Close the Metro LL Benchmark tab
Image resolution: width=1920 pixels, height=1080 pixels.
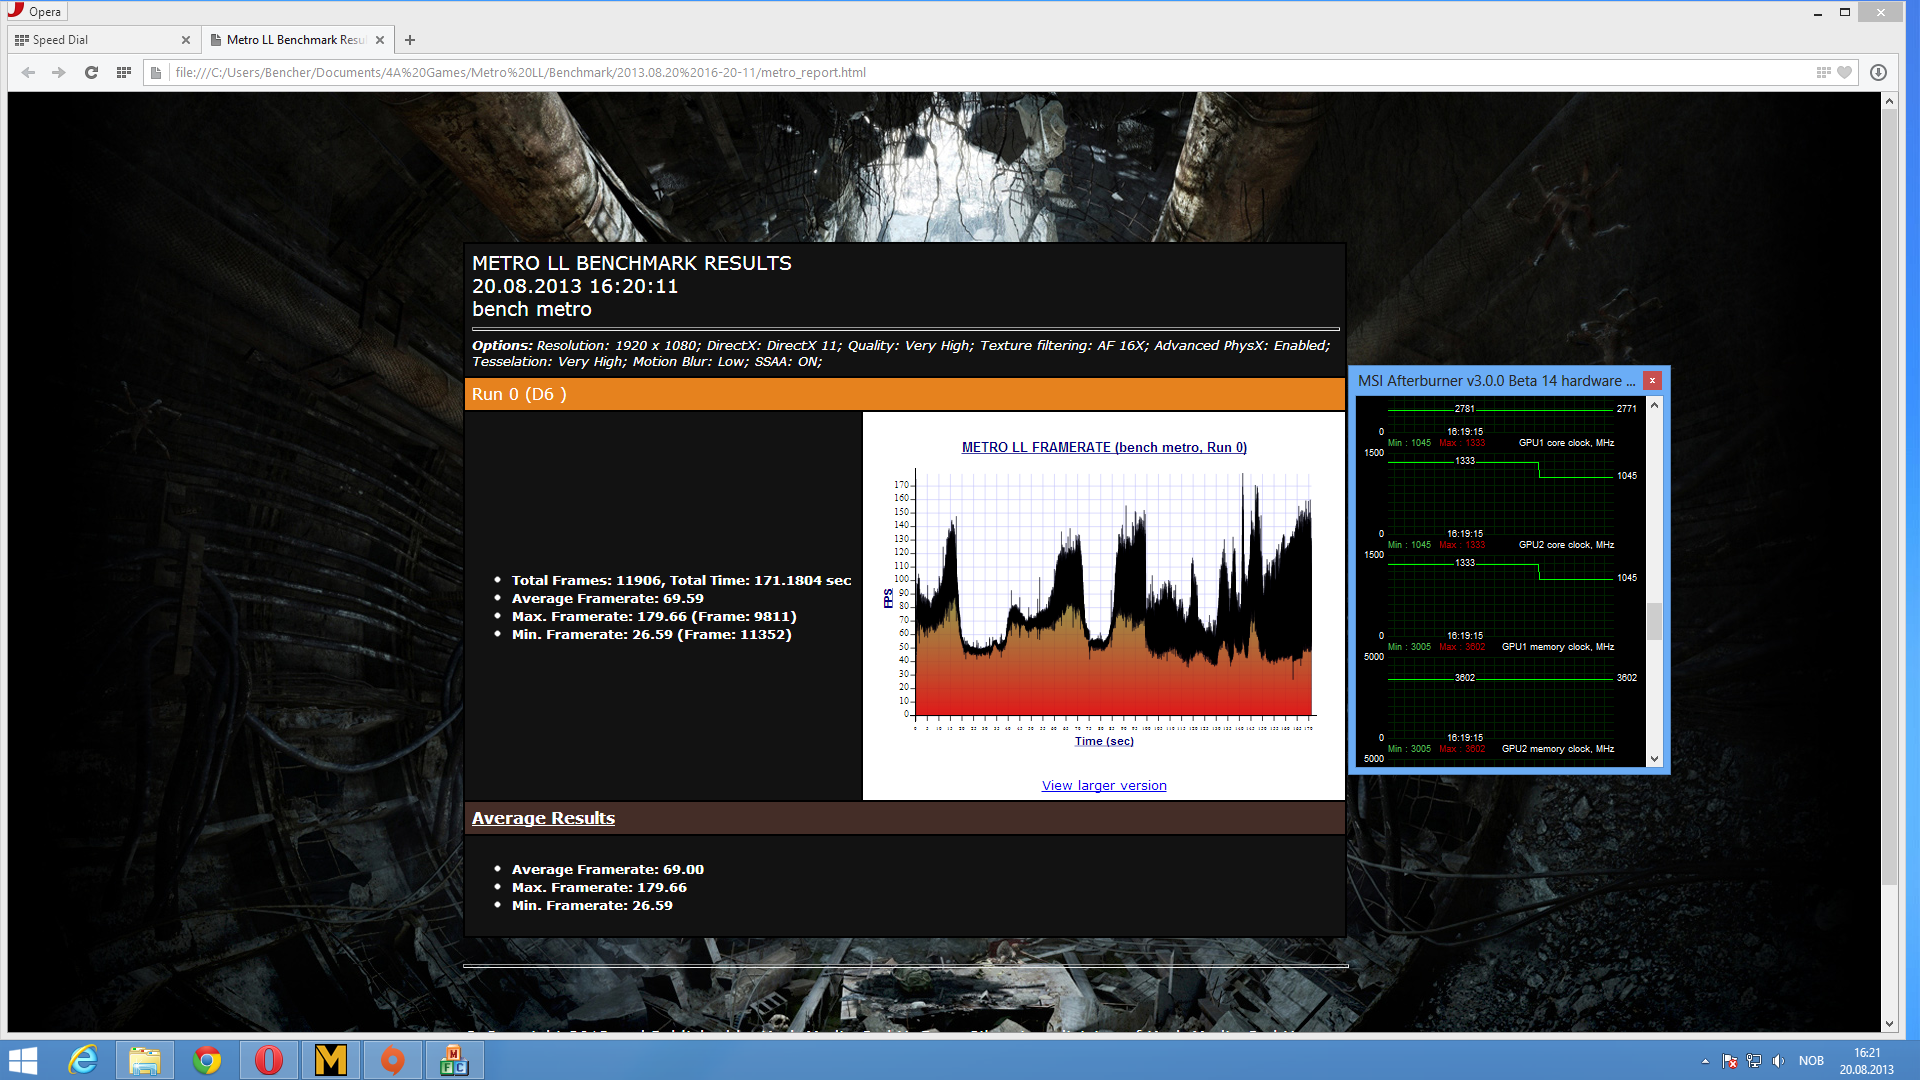click(380, 40)
